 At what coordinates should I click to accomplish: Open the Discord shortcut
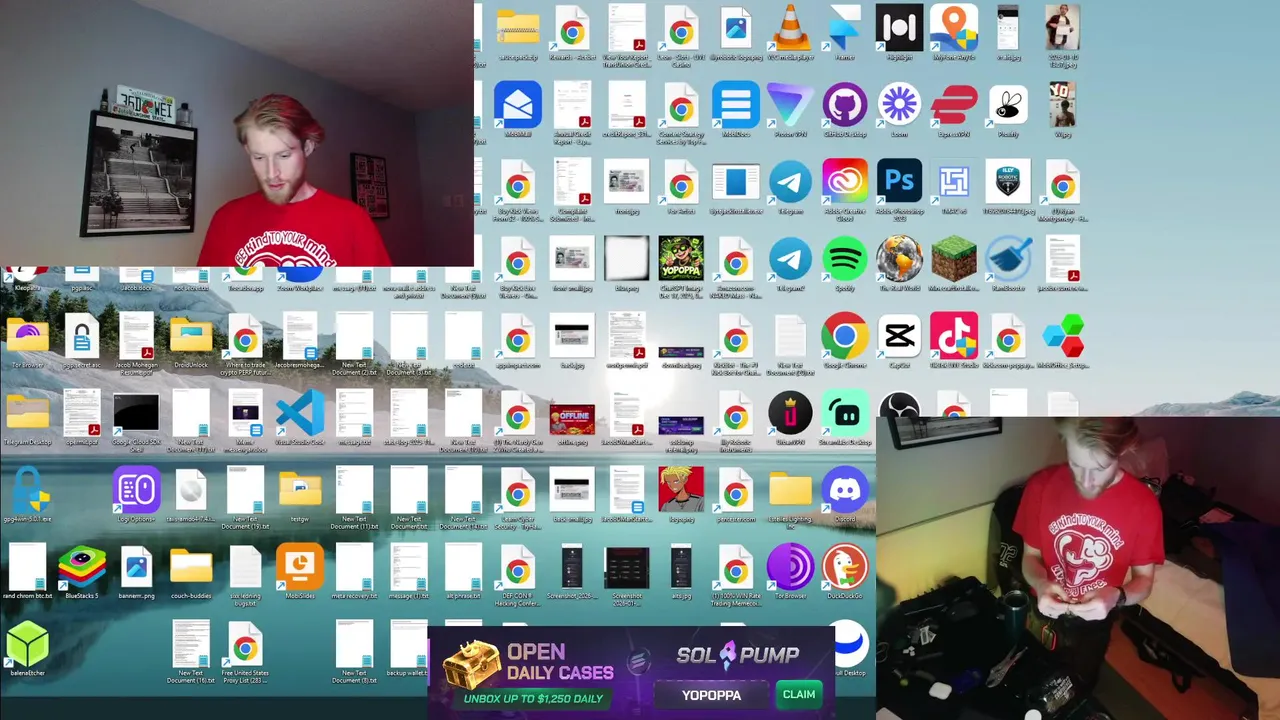pos(844,491)
